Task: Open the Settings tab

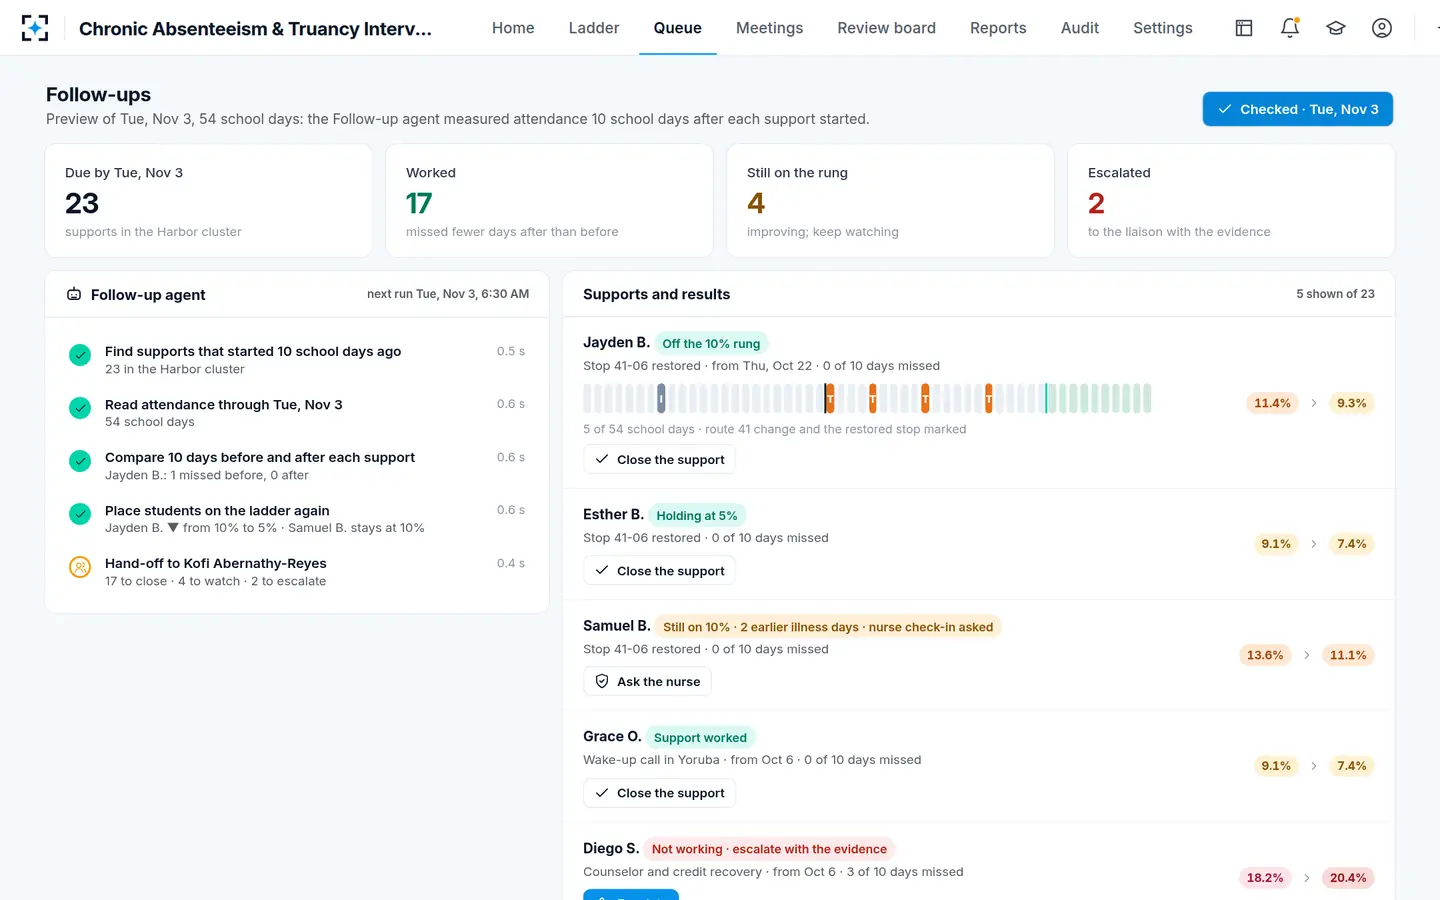Action: (x=1163, y=28)
